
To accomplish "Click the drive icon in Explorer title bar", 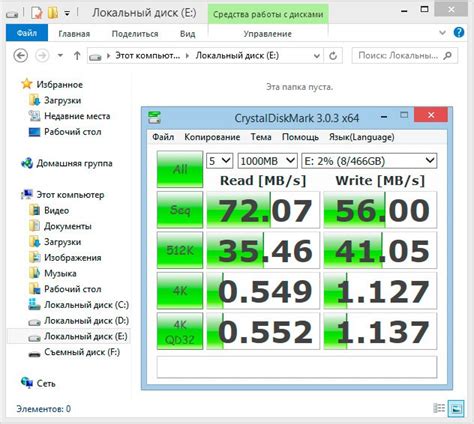I will (x=12, y=14).
